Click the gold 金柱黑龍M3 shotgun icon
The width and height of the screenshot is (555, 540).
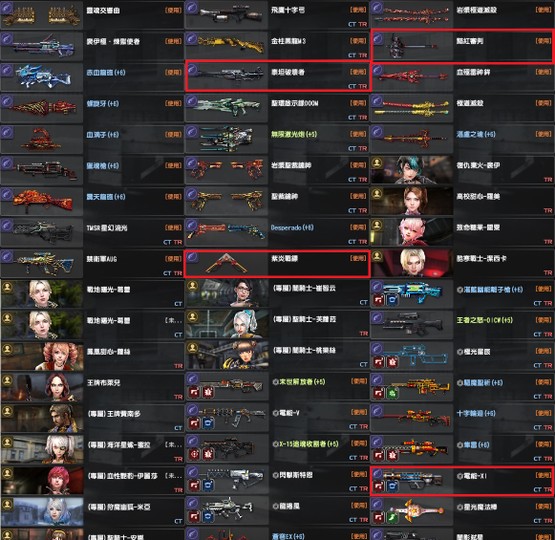[x=227, y=46]
